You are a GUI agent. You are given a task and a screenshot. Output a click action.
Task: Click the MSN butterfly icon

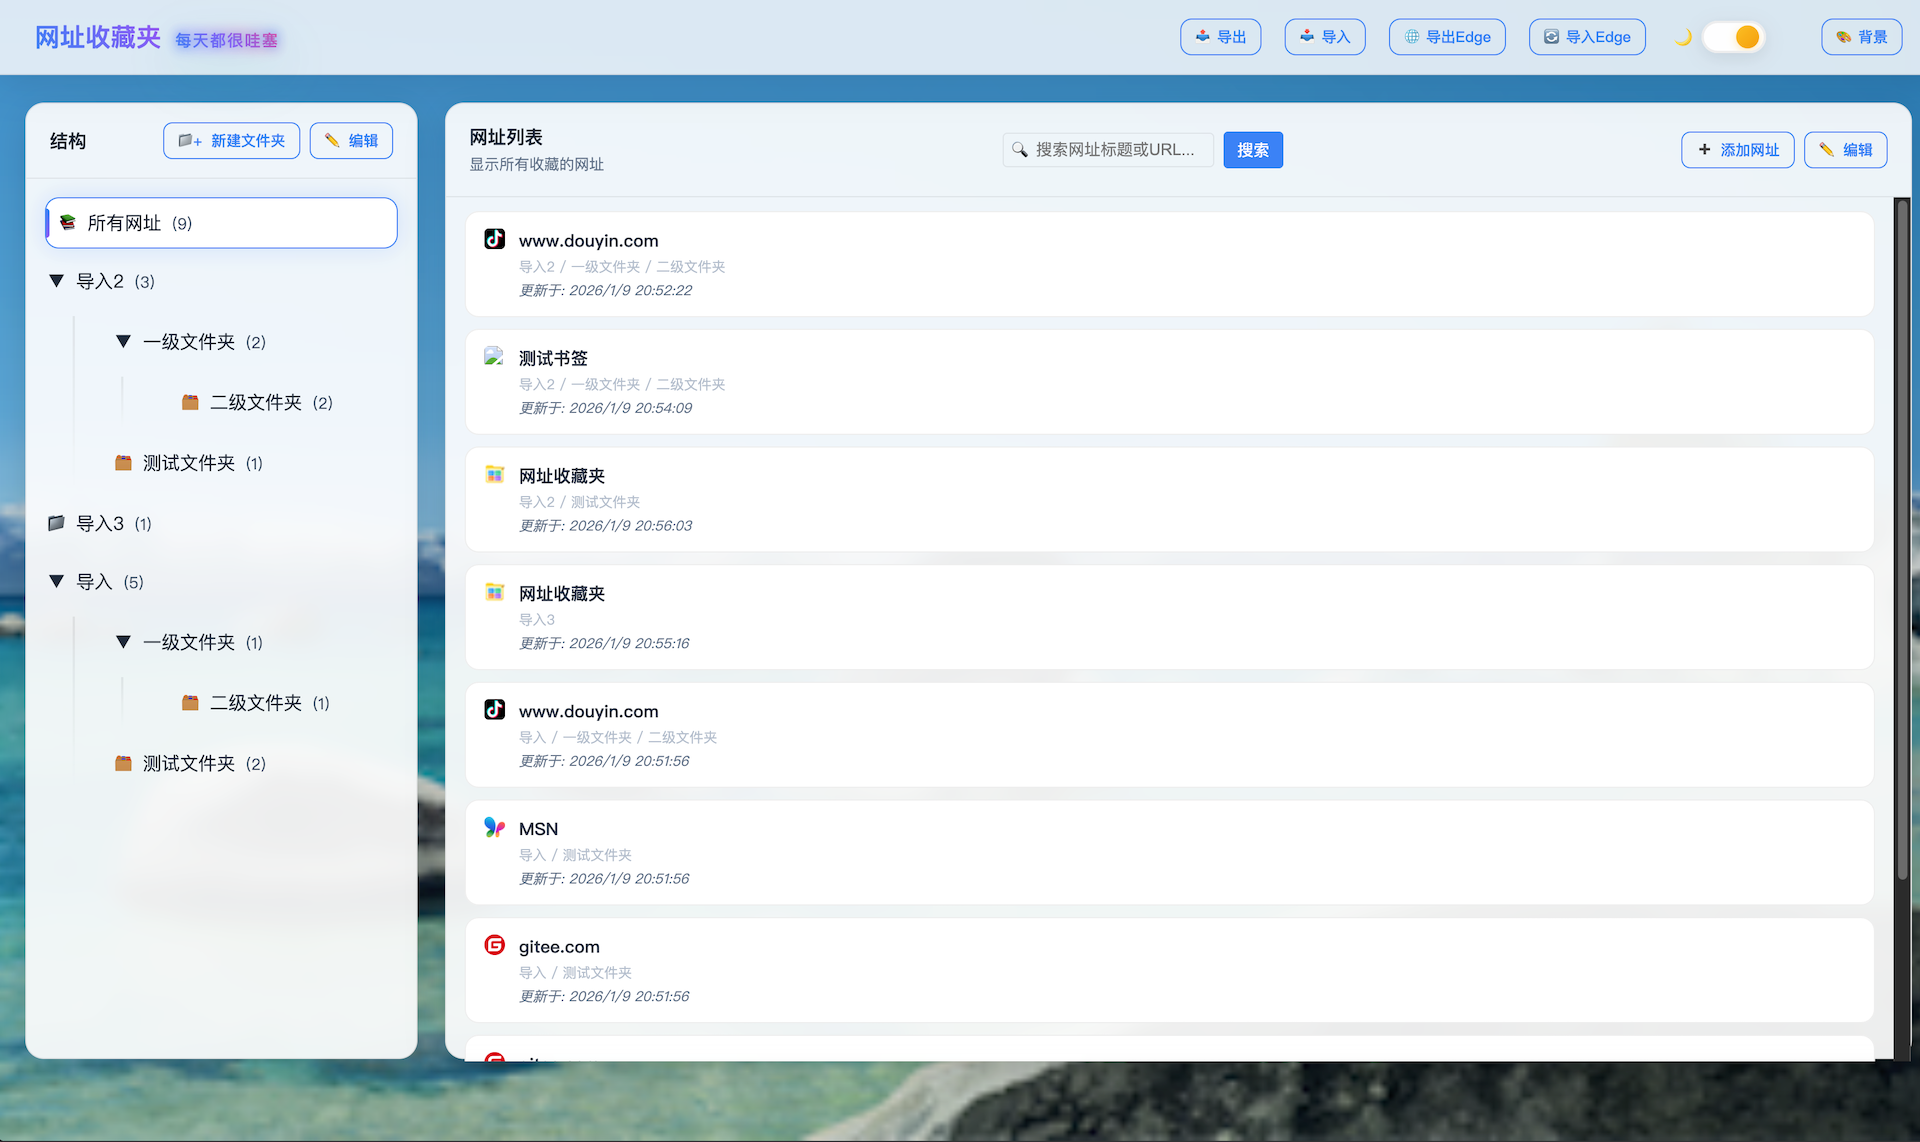tap(494, 827)
